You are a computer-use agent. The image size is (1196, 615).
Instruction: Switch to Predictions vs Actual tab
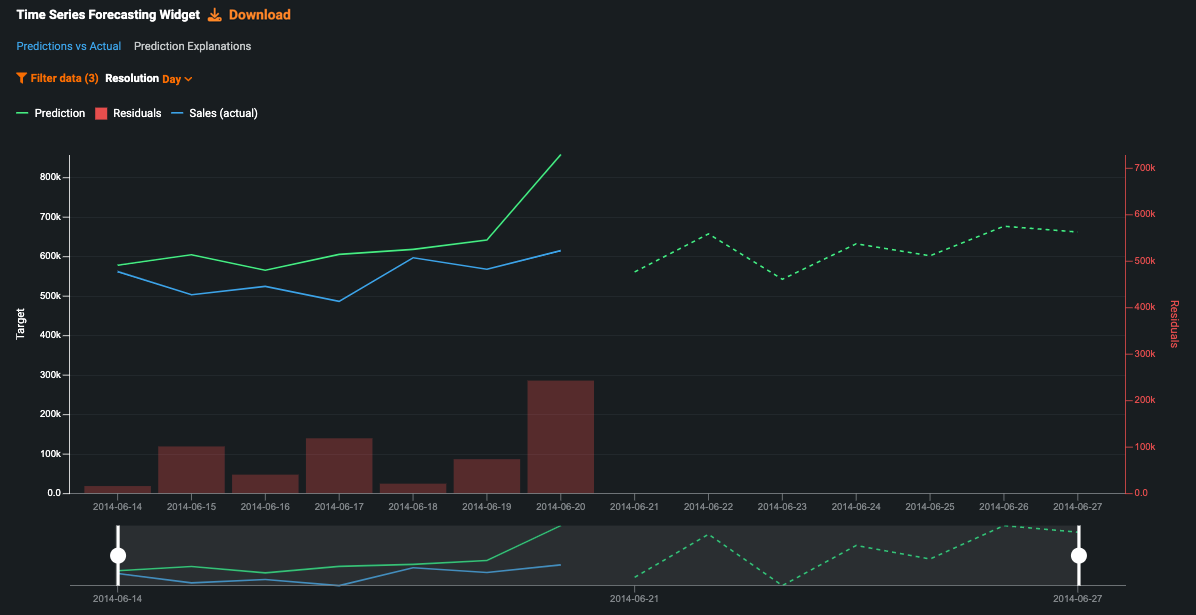click(x=69, y=46)
